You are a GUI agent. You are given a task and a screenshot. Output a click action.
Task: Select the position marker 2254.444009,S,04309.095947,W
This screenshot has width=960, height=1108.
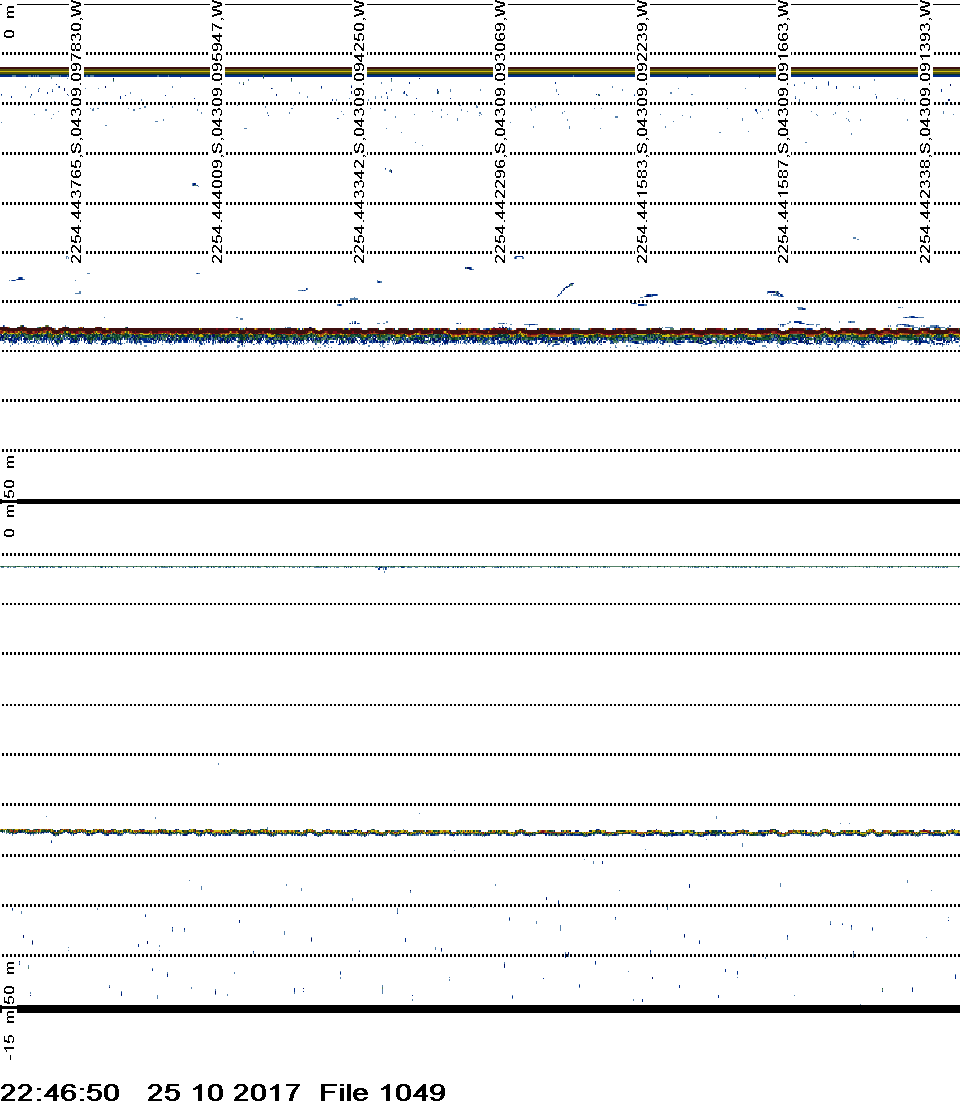pyautogui.click(x=218, y=132)
